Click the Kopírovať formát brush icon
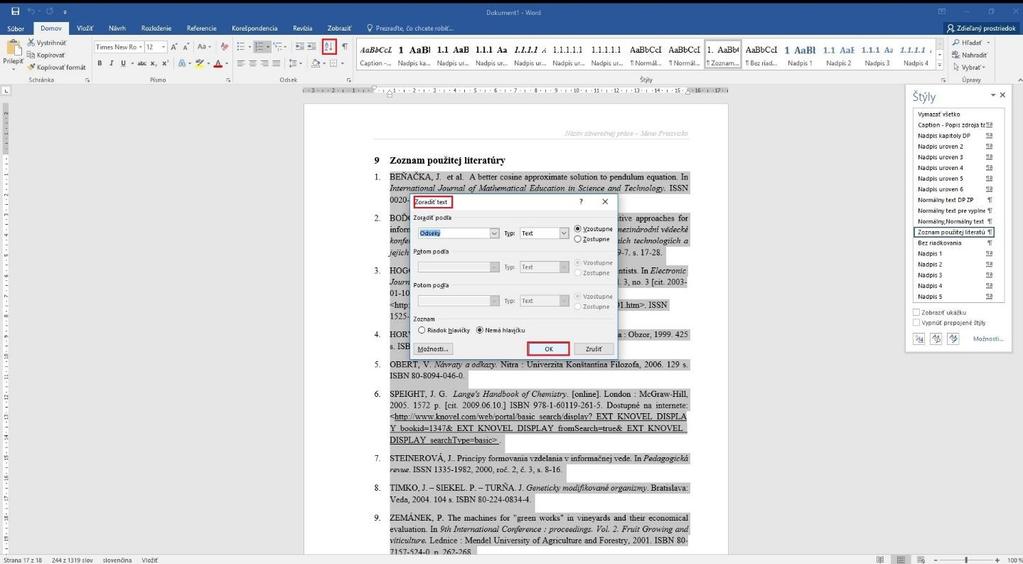The height and width of the screenshot is (564, 1023). (31, 67)
